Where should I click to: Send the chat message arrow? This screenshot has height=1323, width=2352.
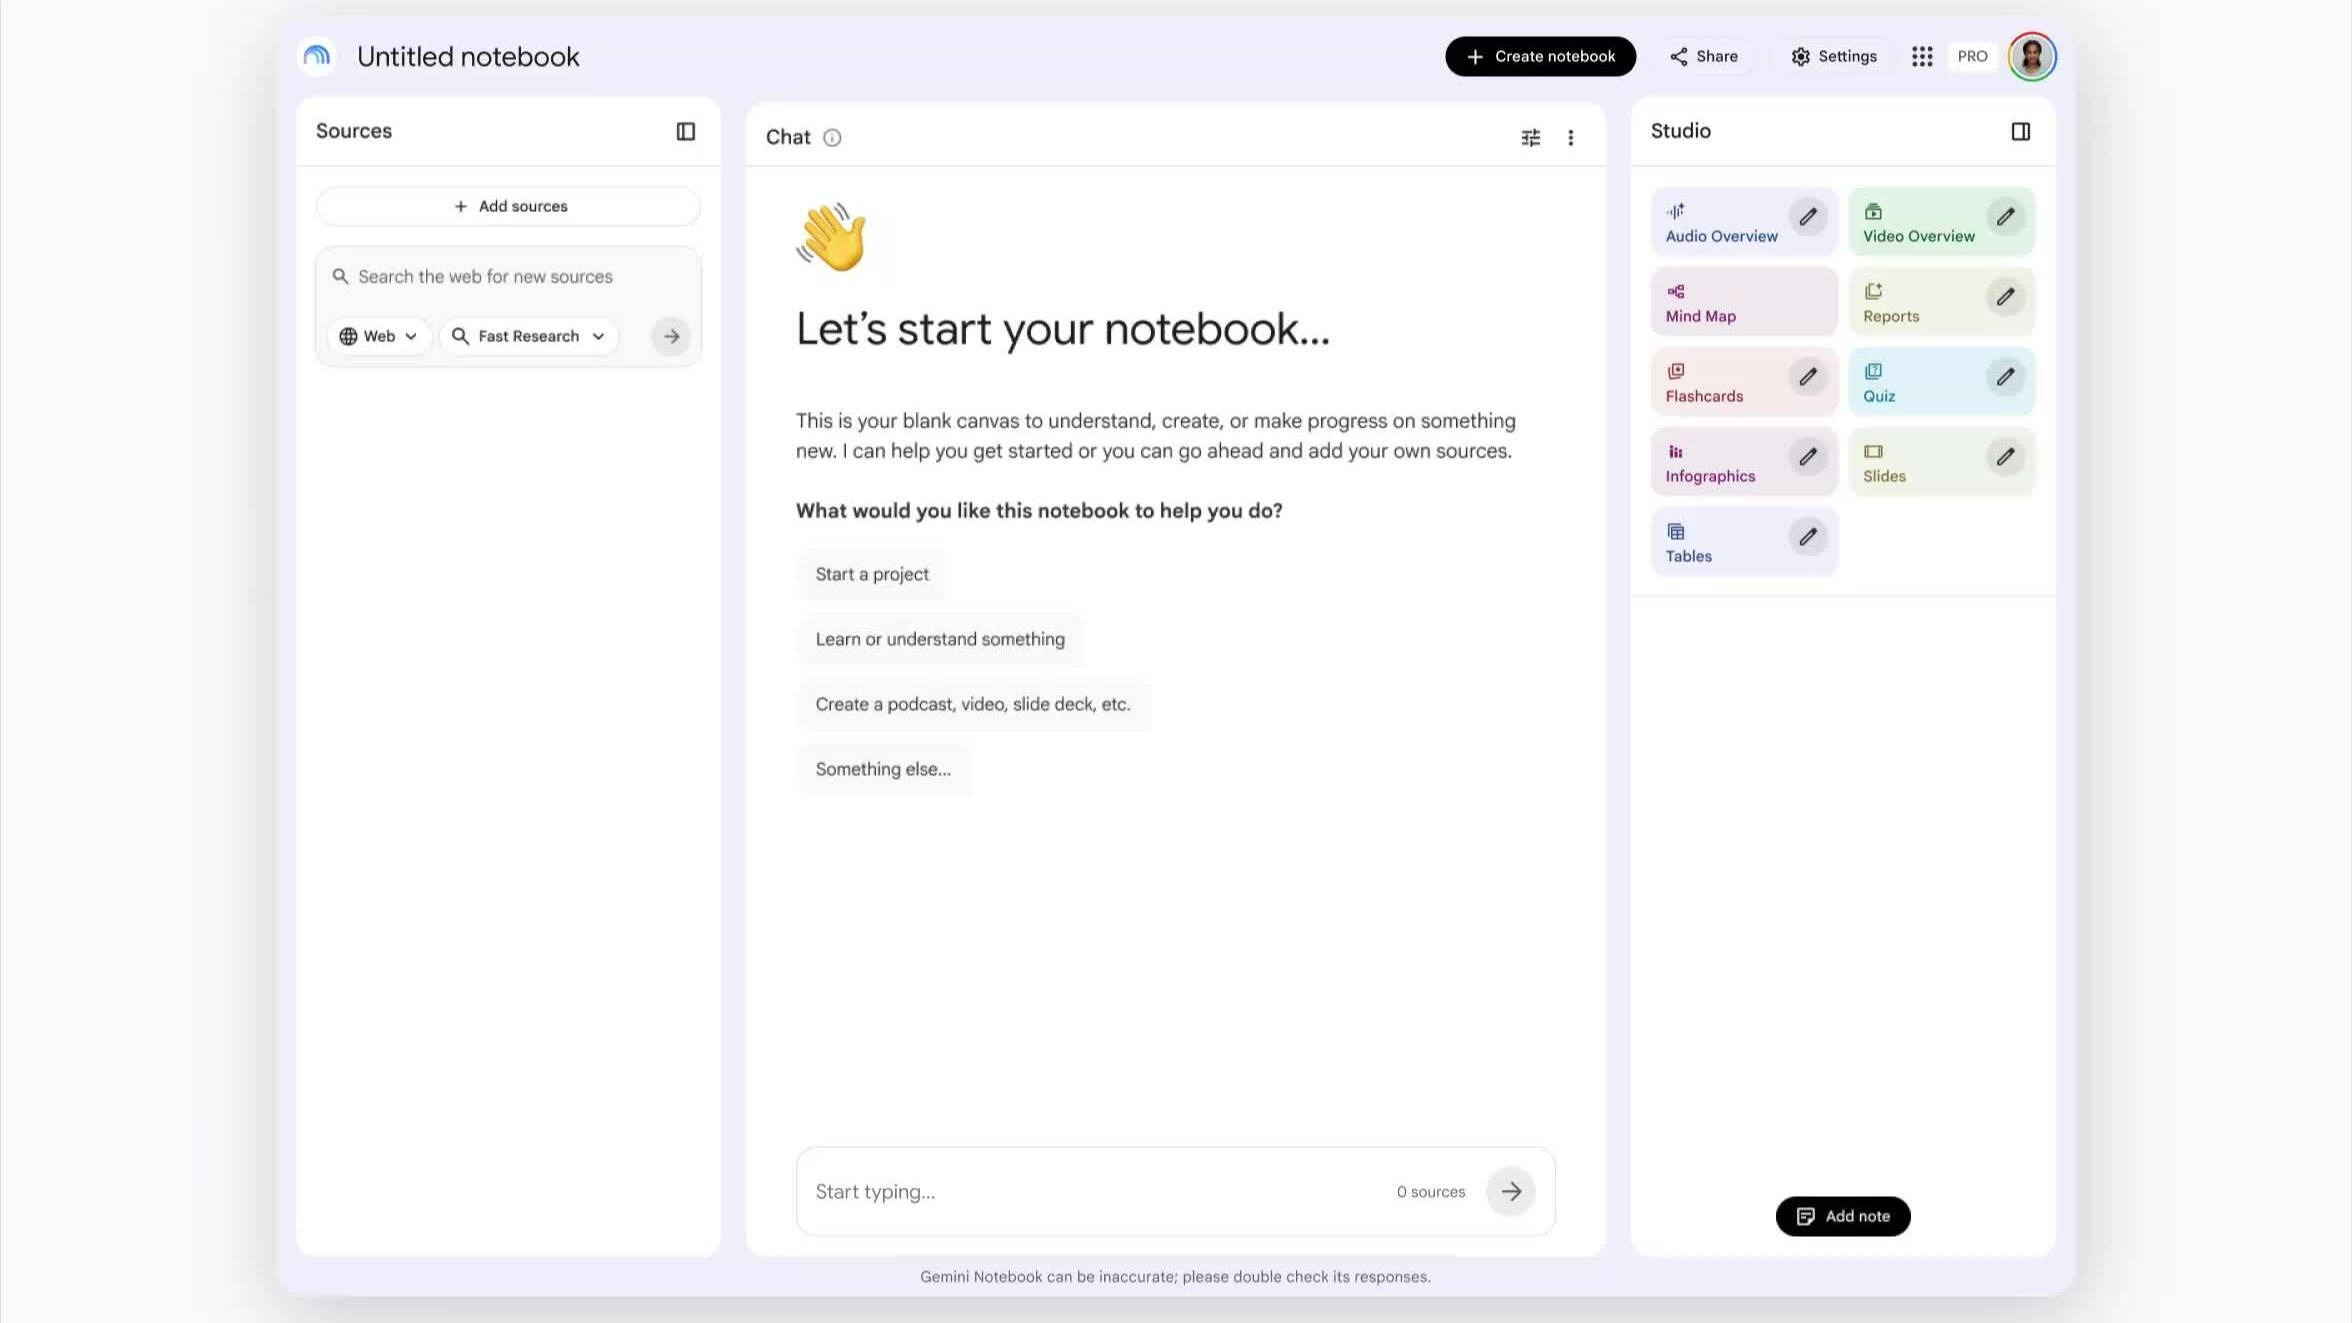(1510, 1191)
